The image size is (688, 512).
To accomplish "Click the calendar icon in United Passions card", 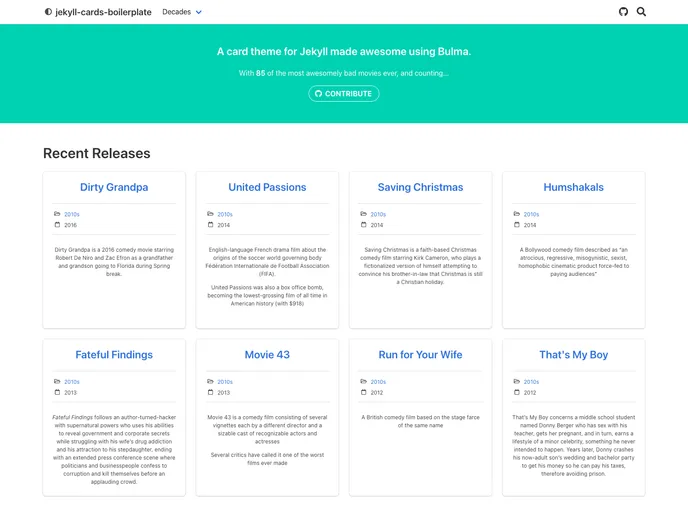I will (210, 225).
